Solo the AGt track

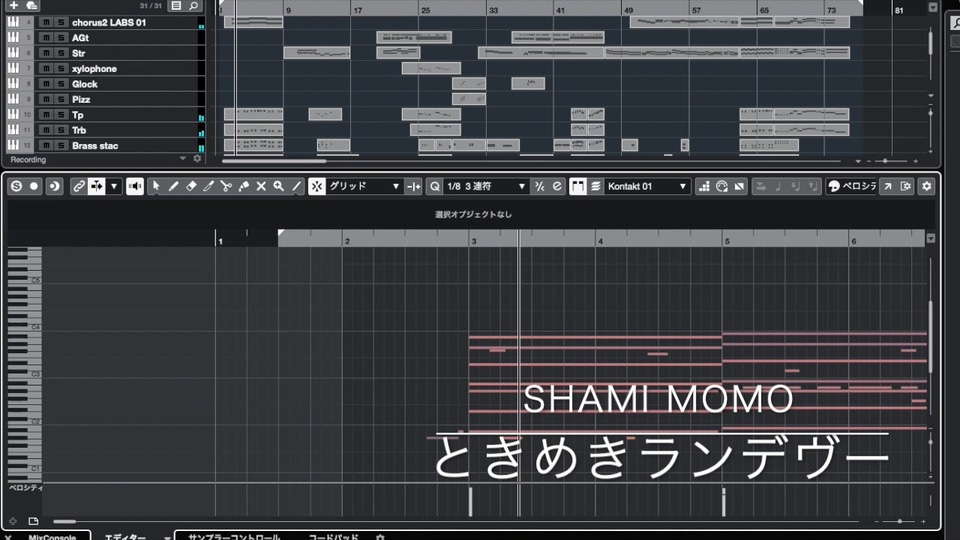[x=61, y=37]
